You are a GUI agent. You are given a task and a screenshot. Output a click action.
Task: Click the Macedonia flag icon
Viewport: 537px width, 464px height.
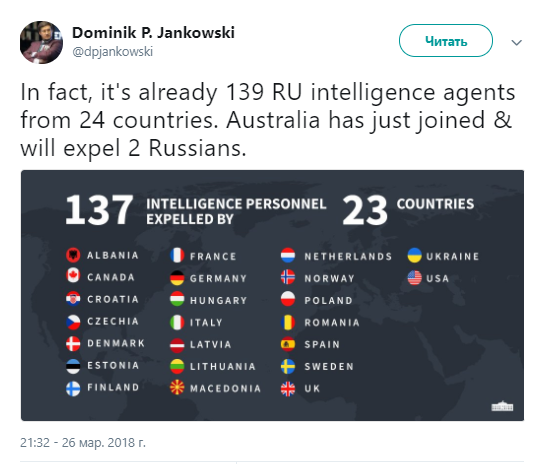(x=177, y=388)
